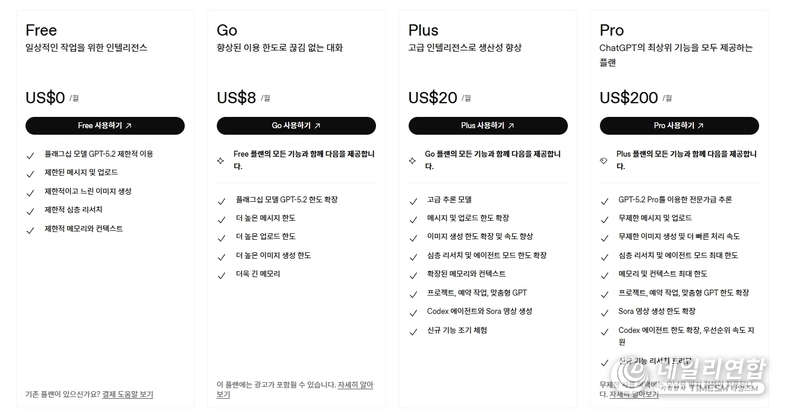Screen dimensions: 790x416
Task: Click the checkmark next to "신규 기능 조기 체험"
Action: [413, 331]
